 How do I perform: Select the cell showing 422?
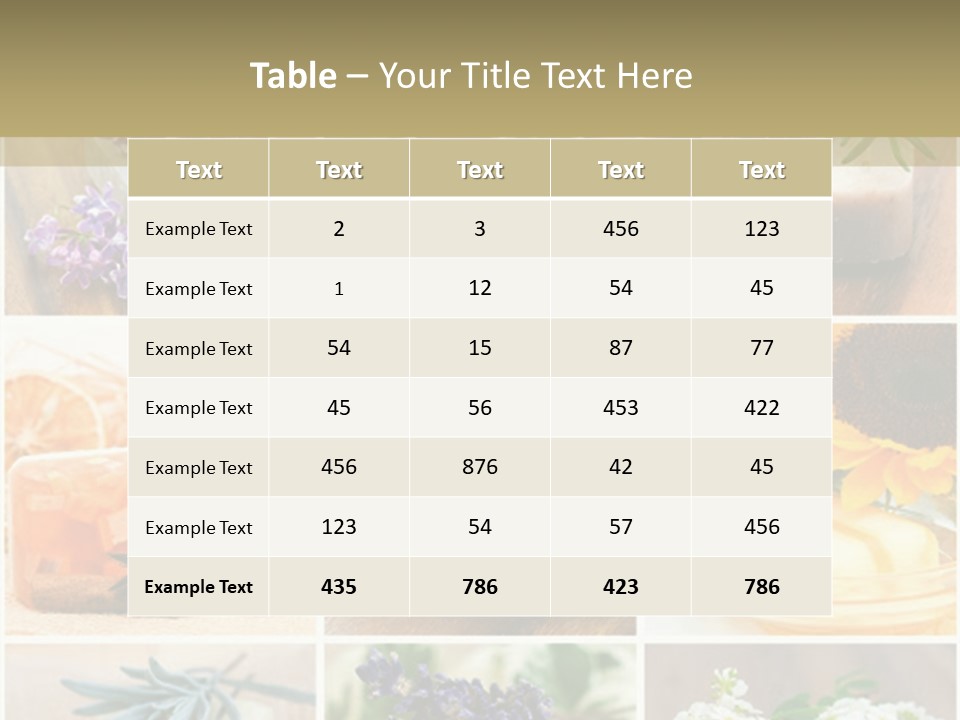tap(762, 407)
